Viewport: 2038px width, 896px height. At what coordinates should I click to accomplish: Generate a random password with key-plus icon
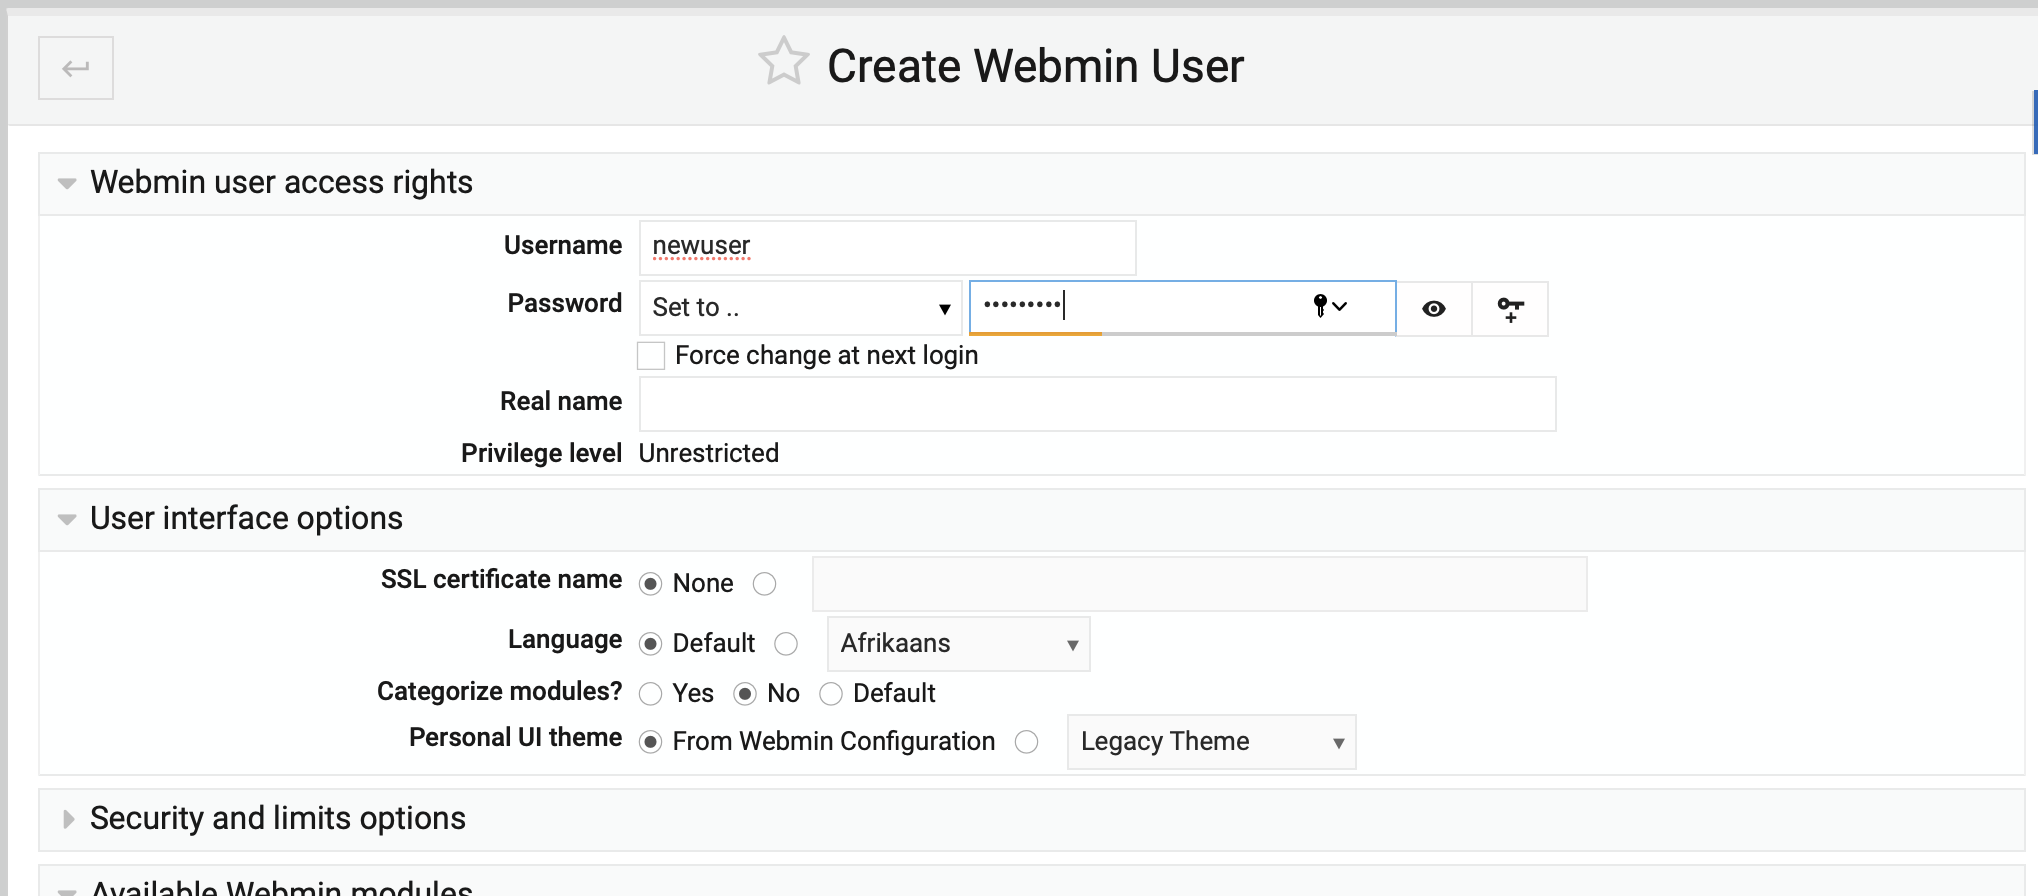click(1510, 309)
